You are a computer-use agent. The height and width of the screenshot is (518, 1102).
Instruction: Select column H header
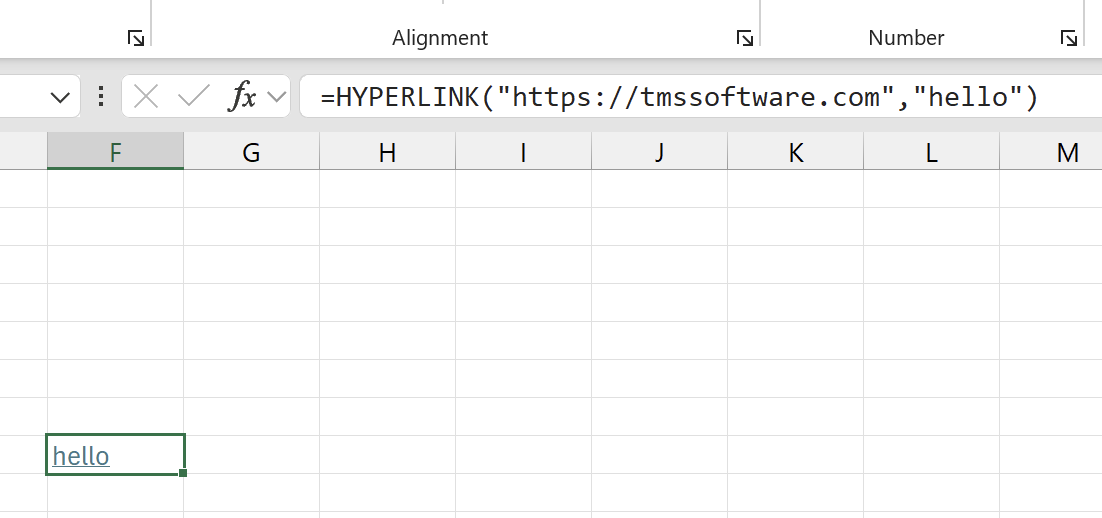coord(387,152)
